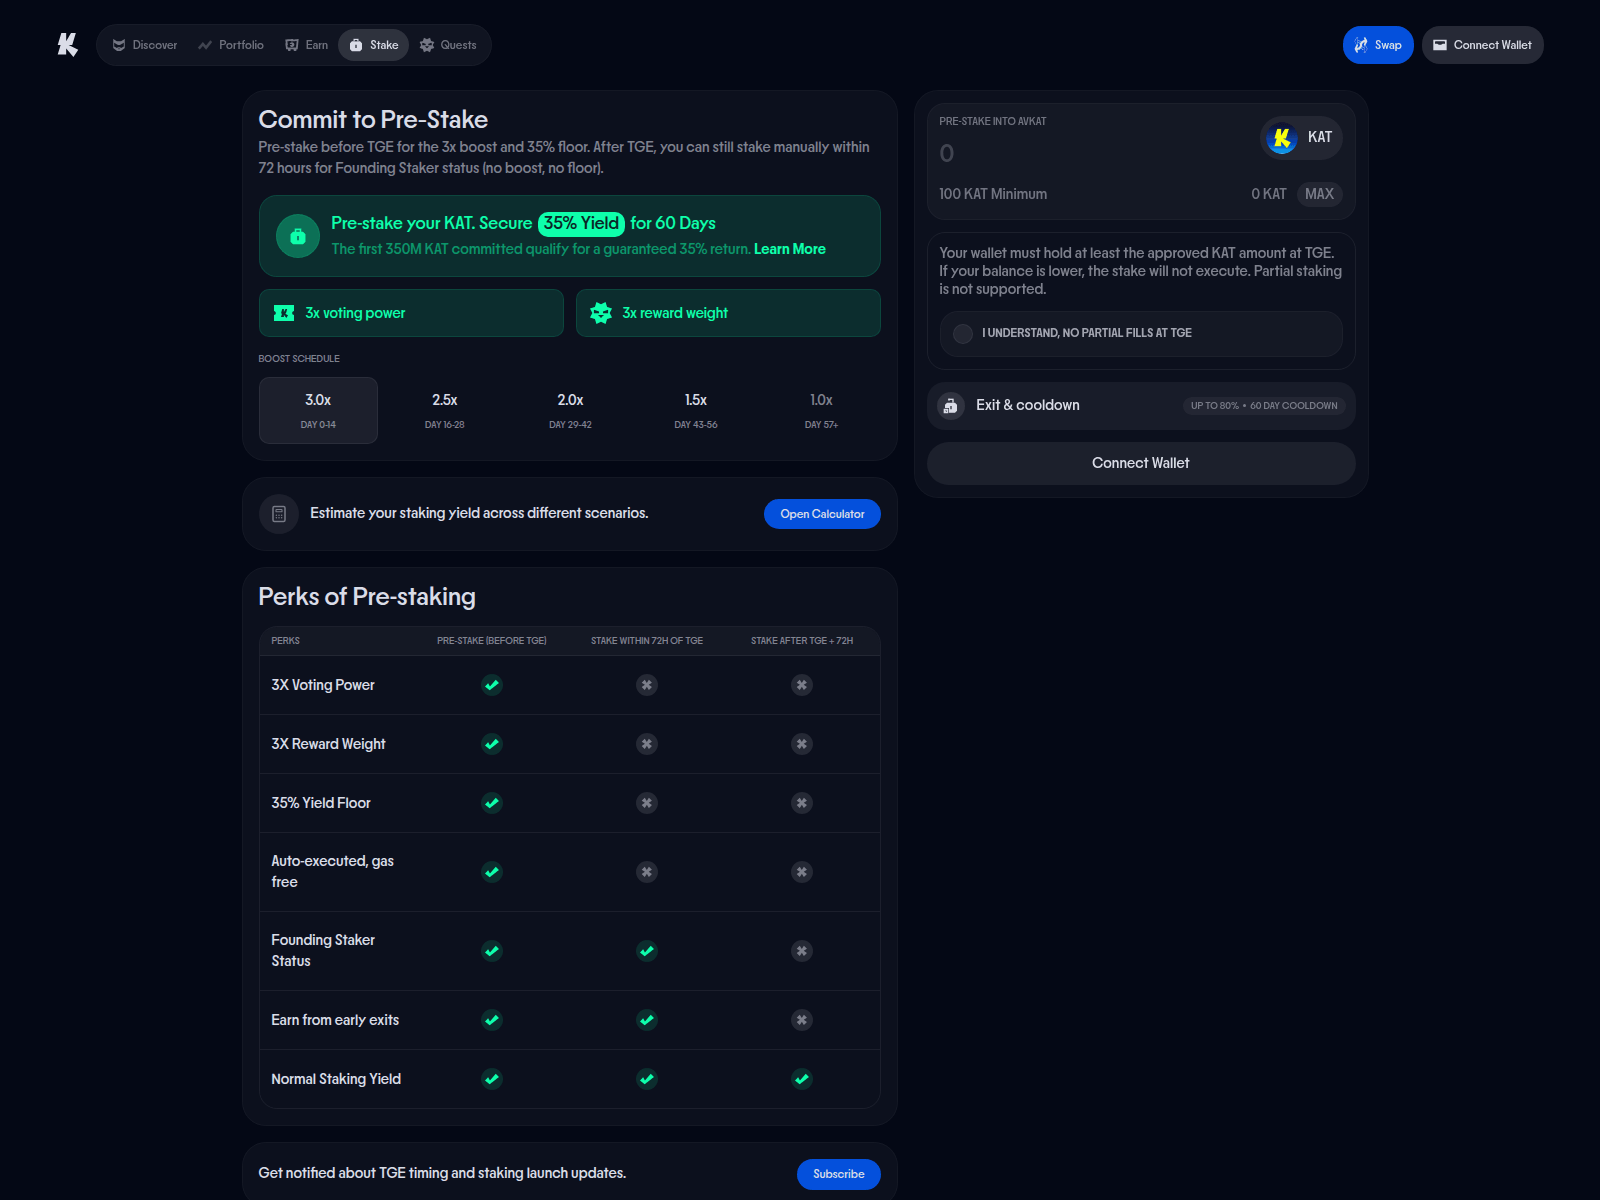The height and width of the screenshot is (1200, 1600).
Task: Expand the Exit & cooldown section
Action: [x=1141, y=406]
